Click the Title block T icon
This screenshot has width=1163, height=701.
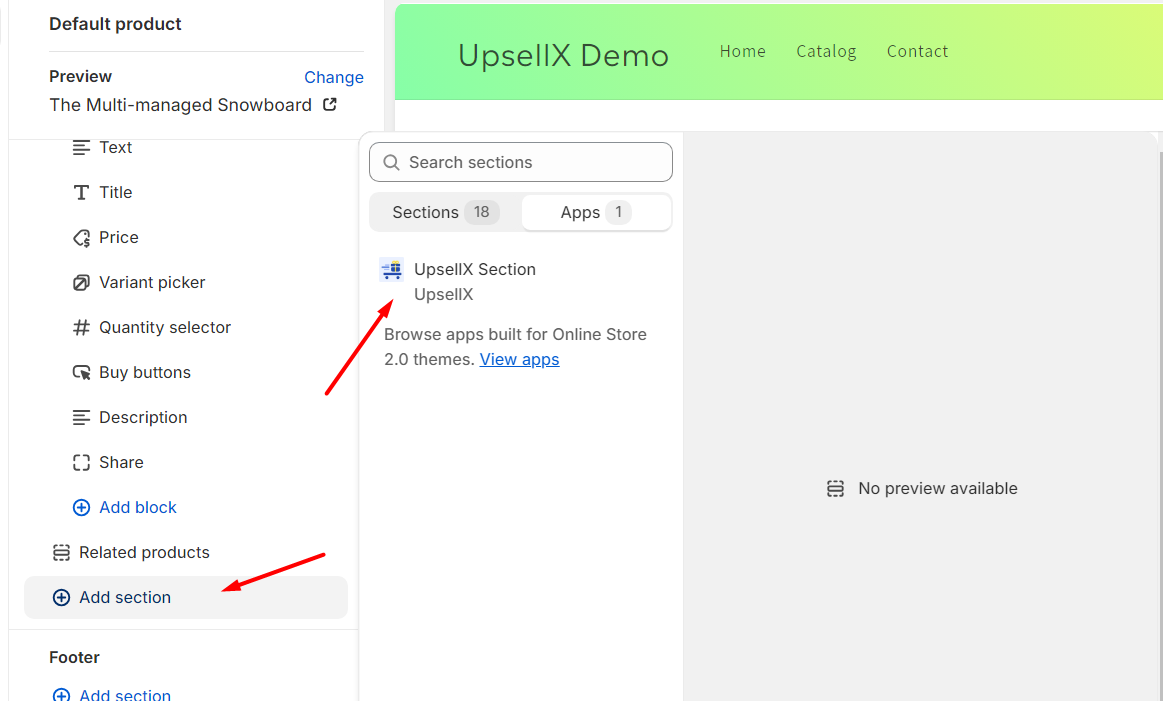click(81, 193)
